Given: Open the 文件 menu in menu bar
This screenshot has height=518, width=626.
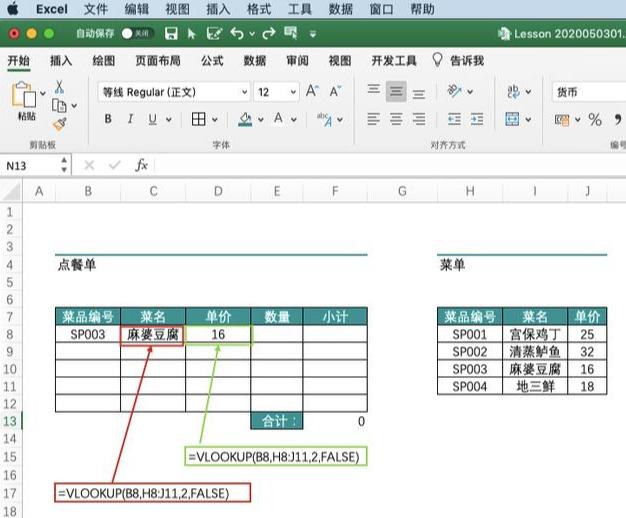Looking at the screenshot, I should tap(95, 9).
